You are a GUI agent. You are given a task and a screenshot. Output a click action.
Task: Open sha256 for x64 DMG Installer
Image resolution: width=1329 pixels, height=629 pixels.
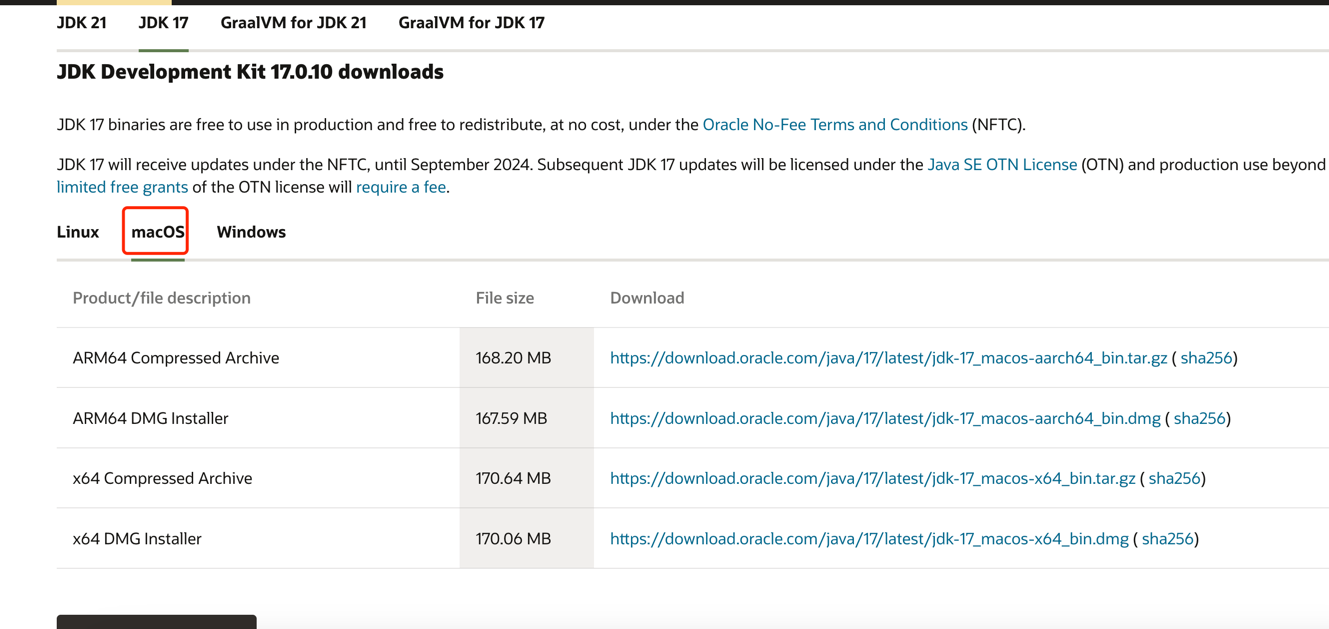pyautogui.click(x=1167, y=538)
